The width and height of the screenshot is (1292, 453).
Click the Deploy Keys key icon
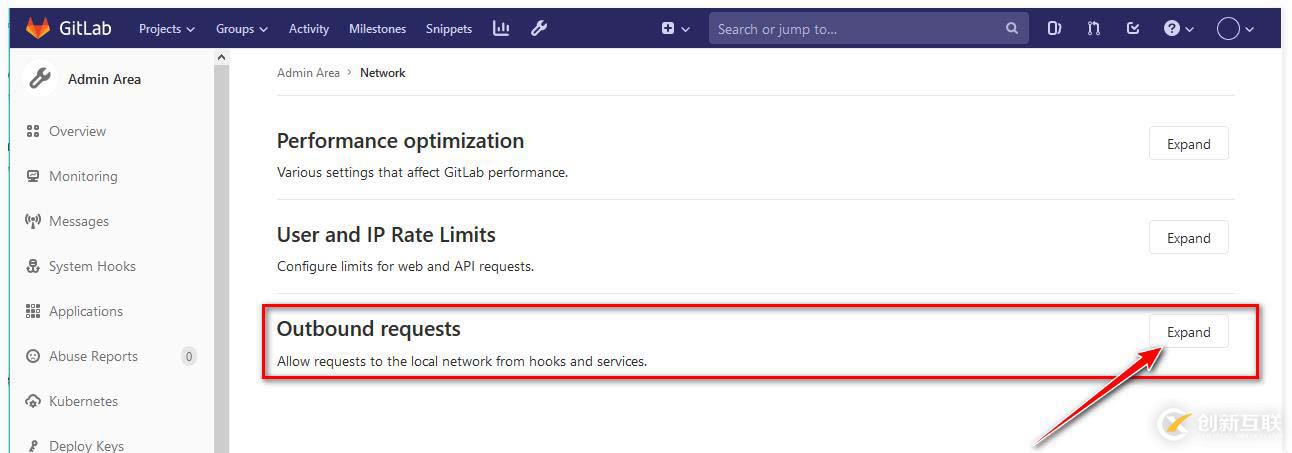(x=32, y=446)
